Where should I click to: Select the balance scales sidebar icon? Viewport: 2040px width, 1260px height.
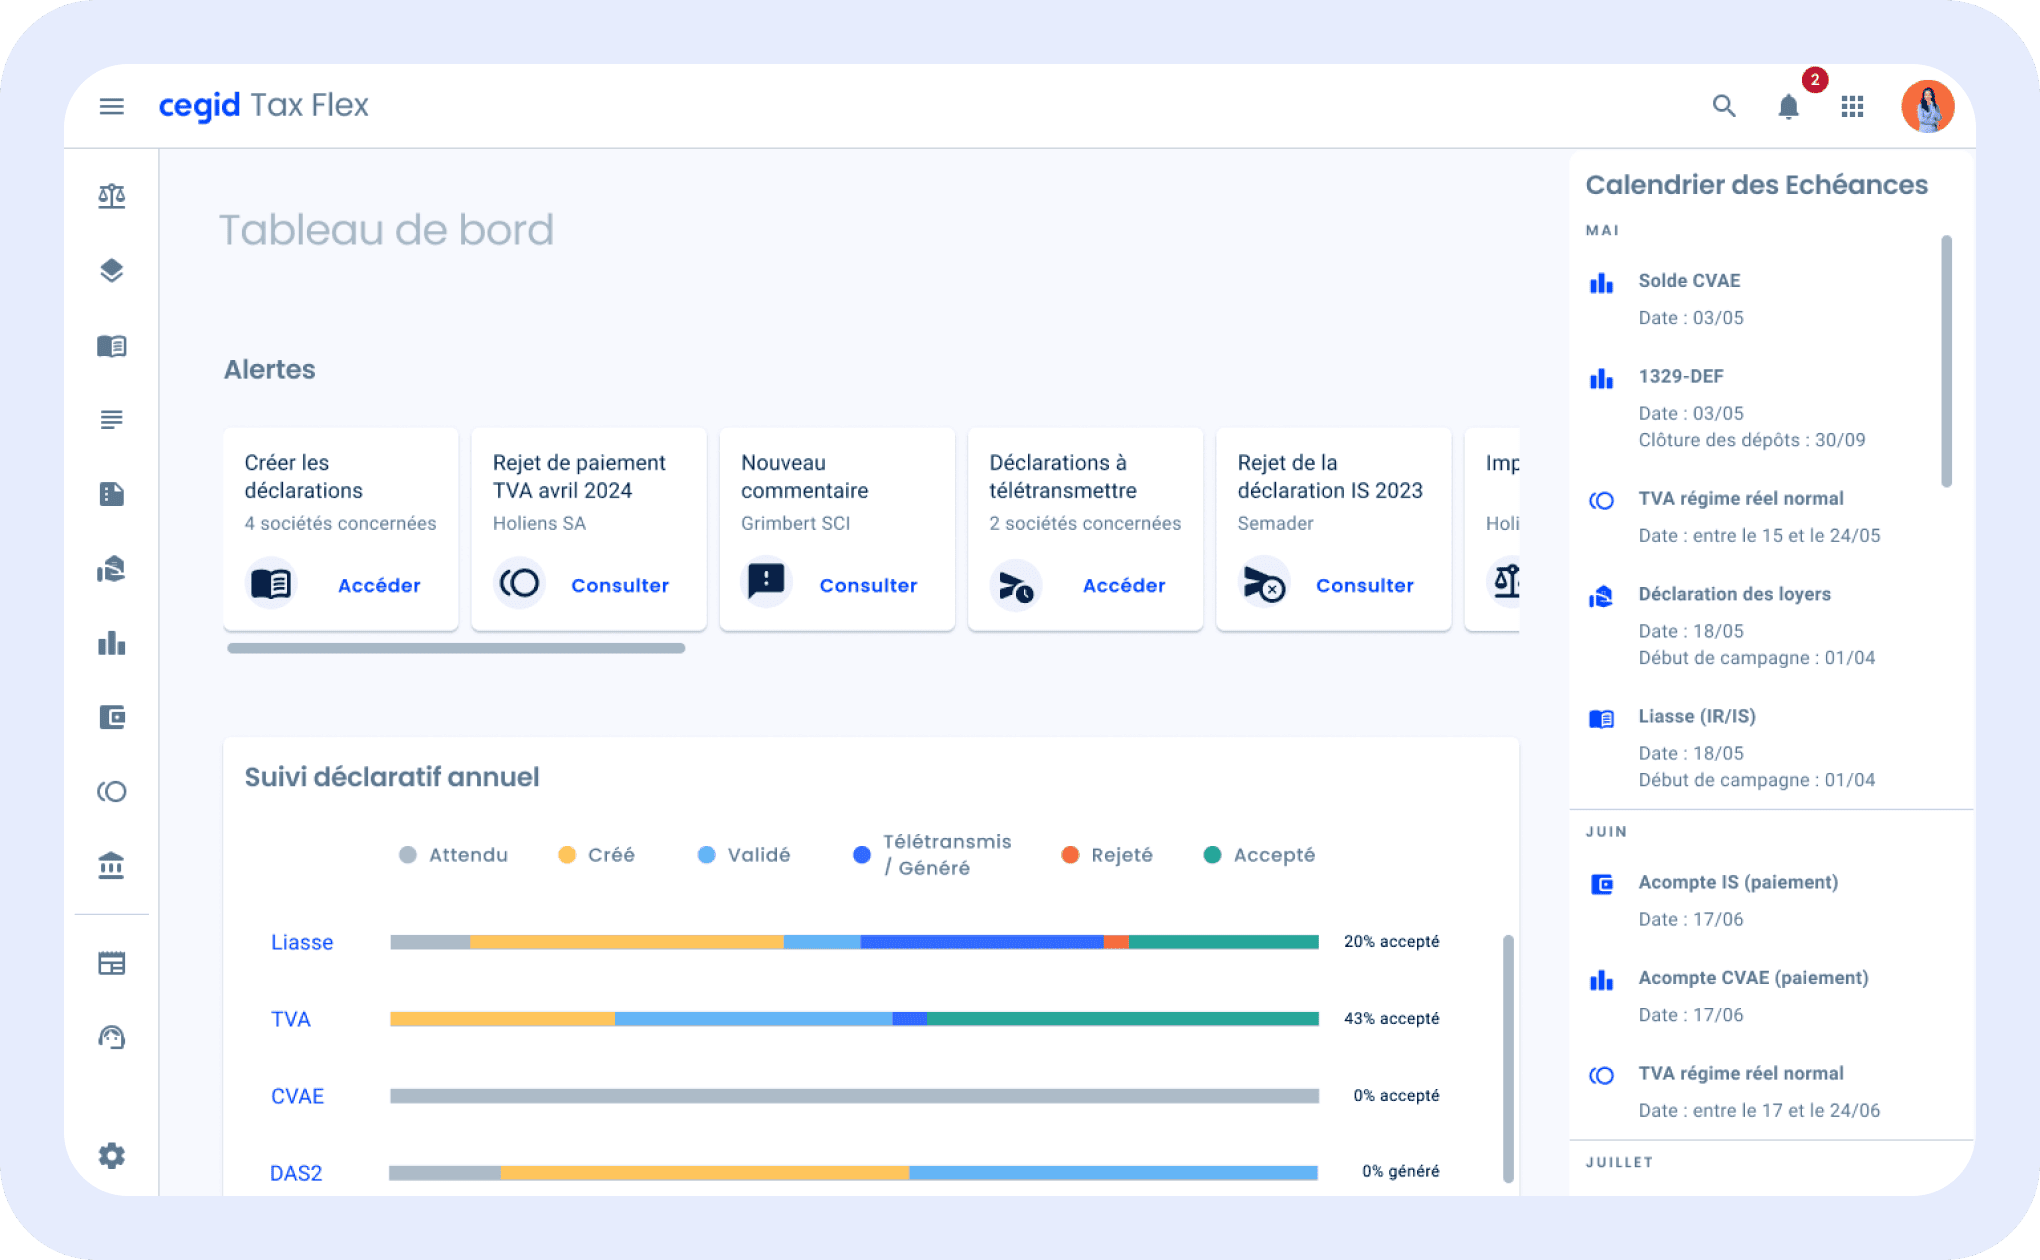(x=112, y=196)
